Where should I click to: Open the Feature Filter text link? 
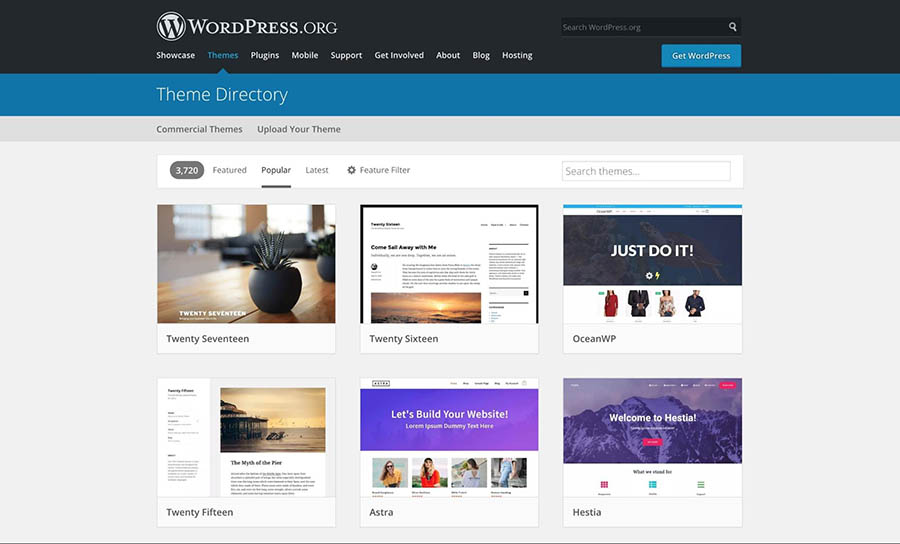[x=385, y=170]
